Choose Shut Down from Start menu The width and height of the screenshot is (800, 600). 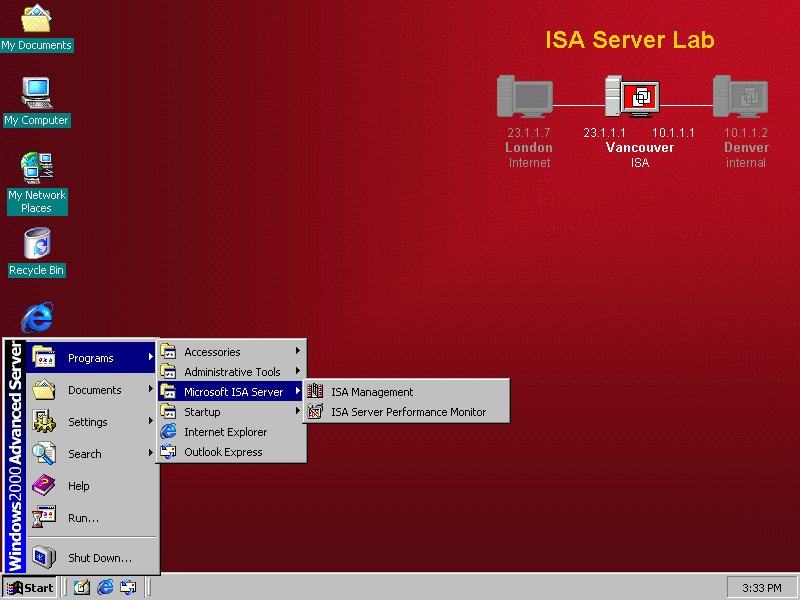pyautogui.click(x=99, y=558)
